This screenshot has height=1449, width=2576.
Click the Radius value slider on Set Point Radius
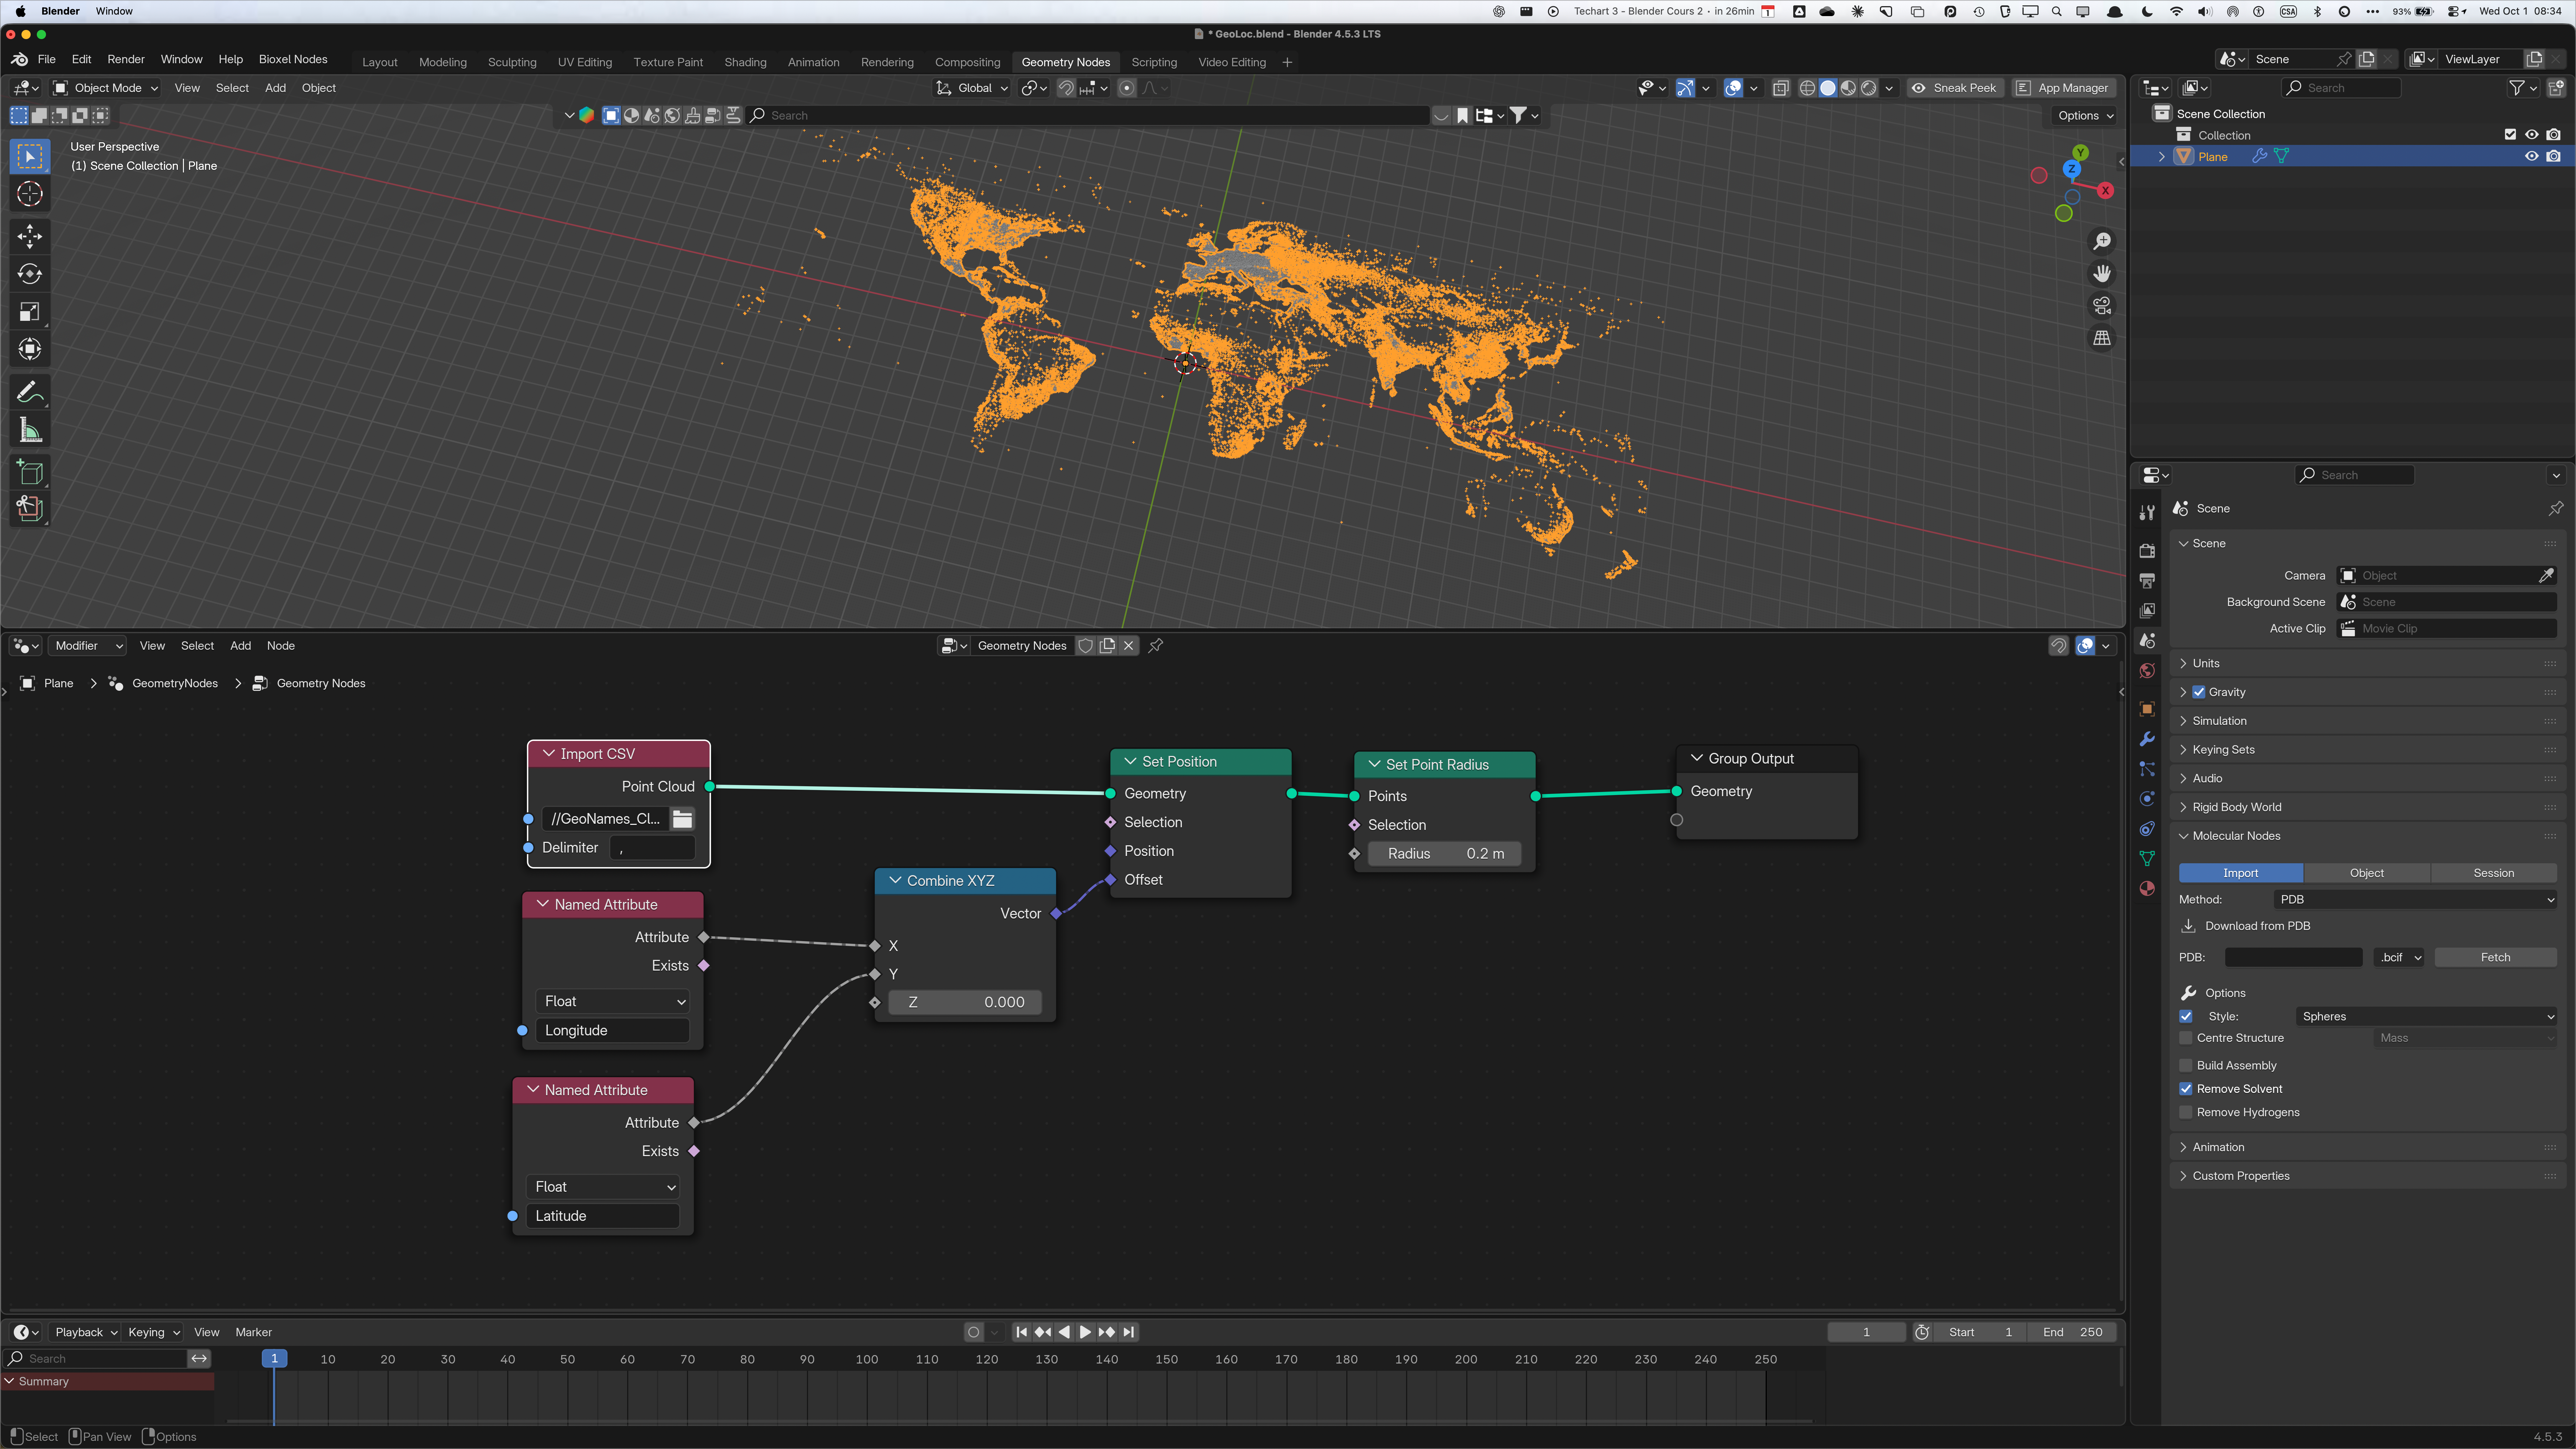1445,854
